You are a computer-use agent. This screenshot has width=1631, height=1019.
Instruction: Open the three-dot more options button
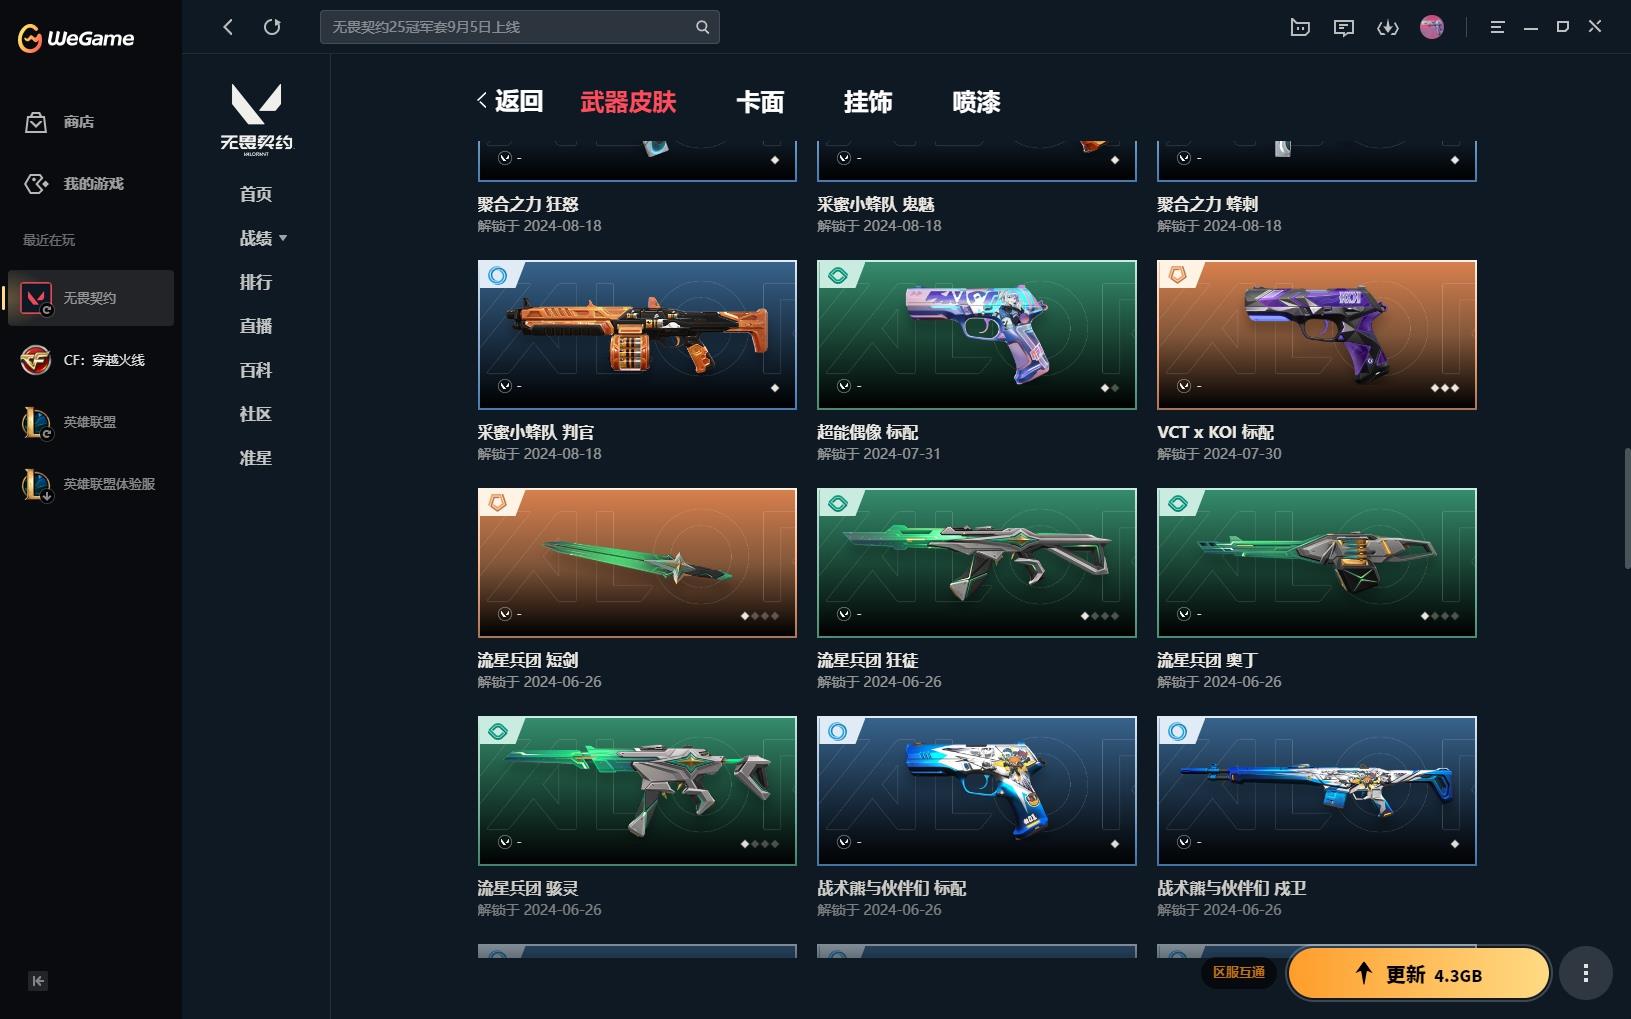point(1586,973)
